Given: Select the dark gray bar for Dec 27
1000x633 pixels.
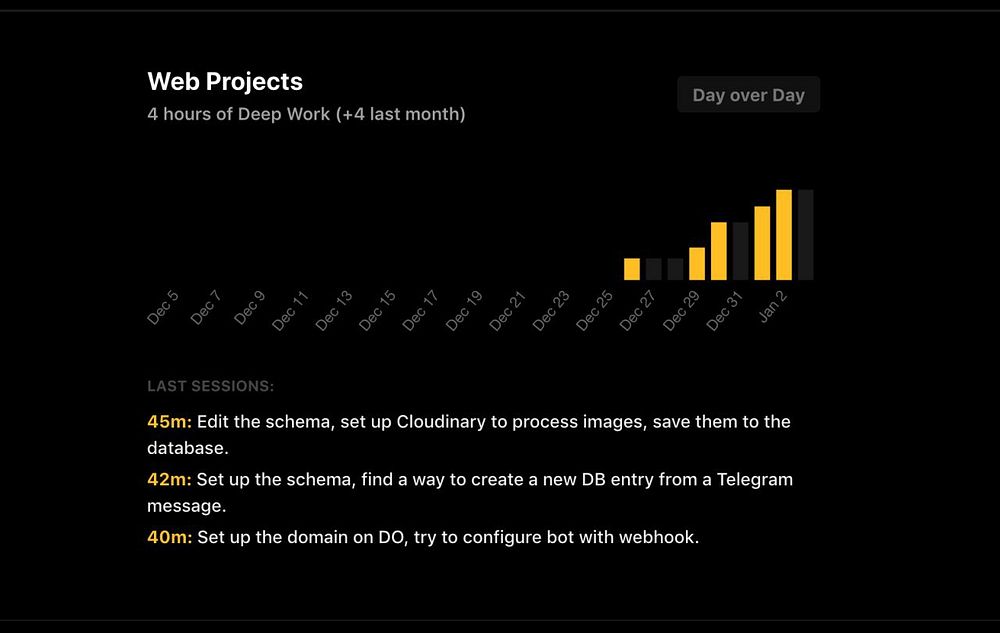Looking at the screenshot, I should pyautogui.click(x=654, y=269).
